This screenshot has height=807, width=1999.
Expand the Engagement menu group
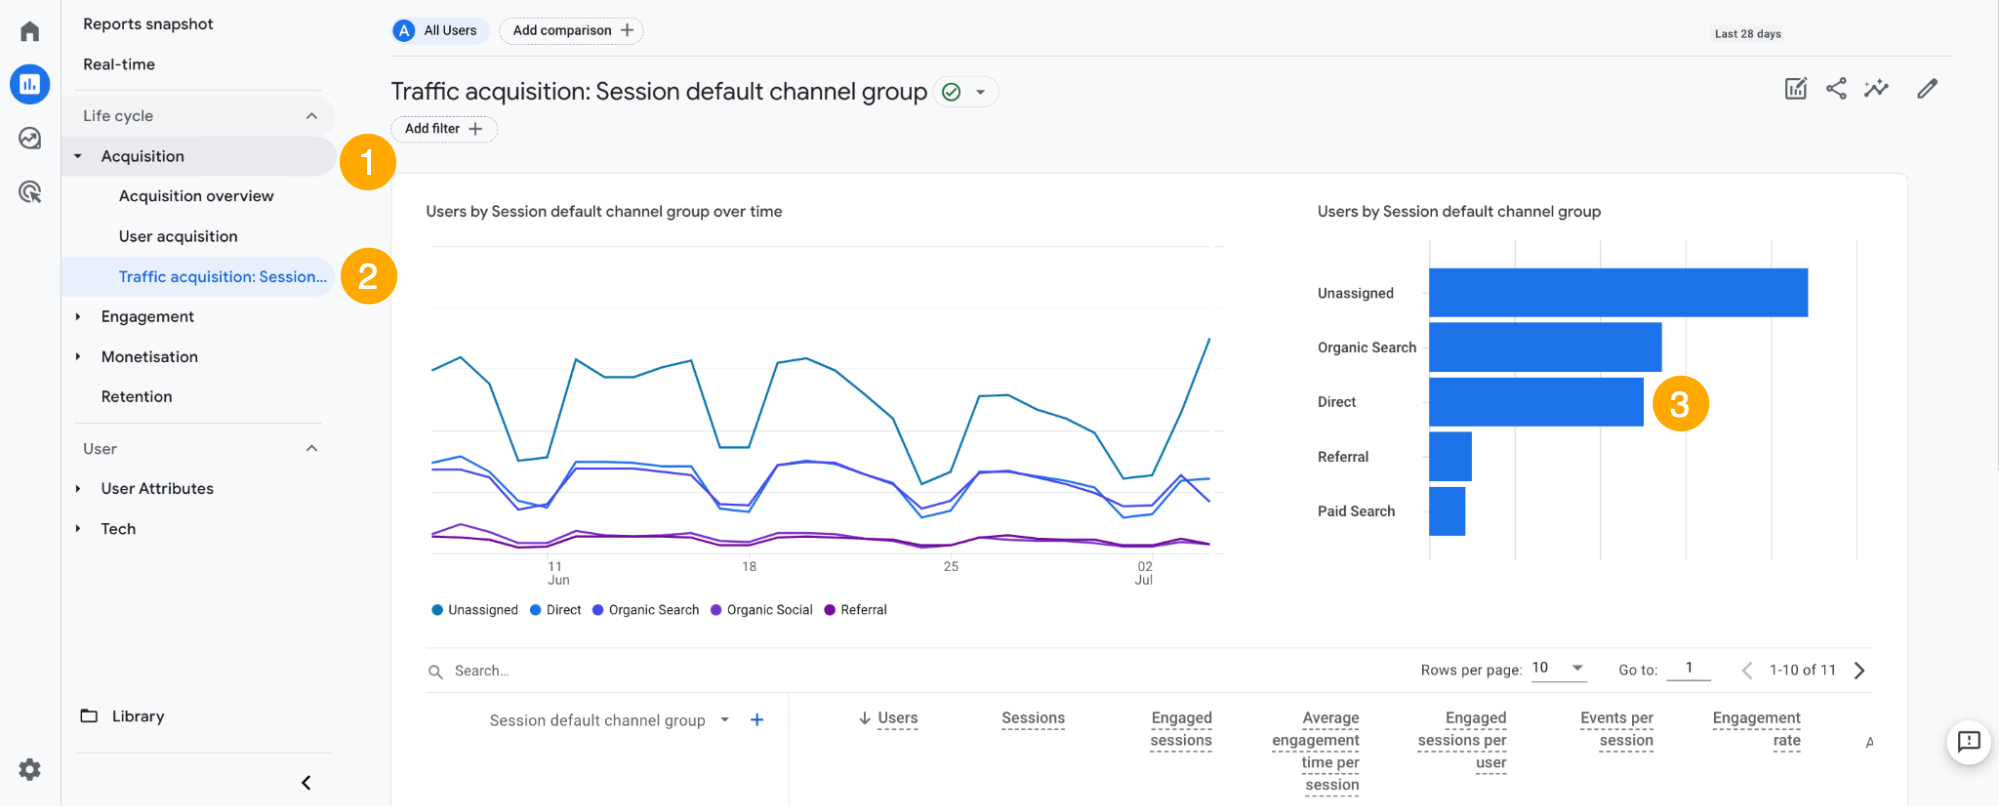tap(147, 317)
